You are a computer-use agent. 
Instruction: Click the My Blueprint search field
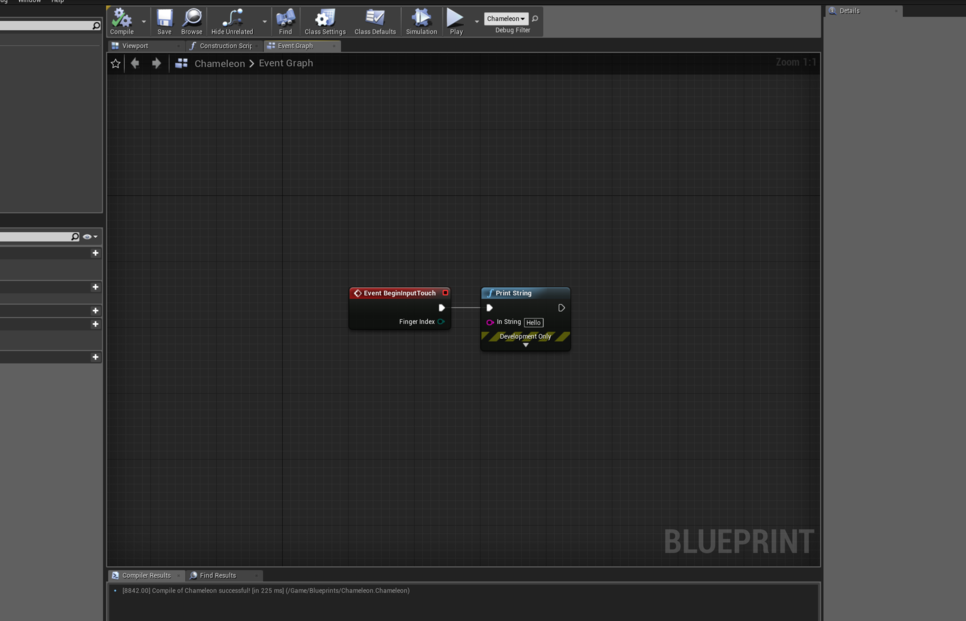coord(39,237)
